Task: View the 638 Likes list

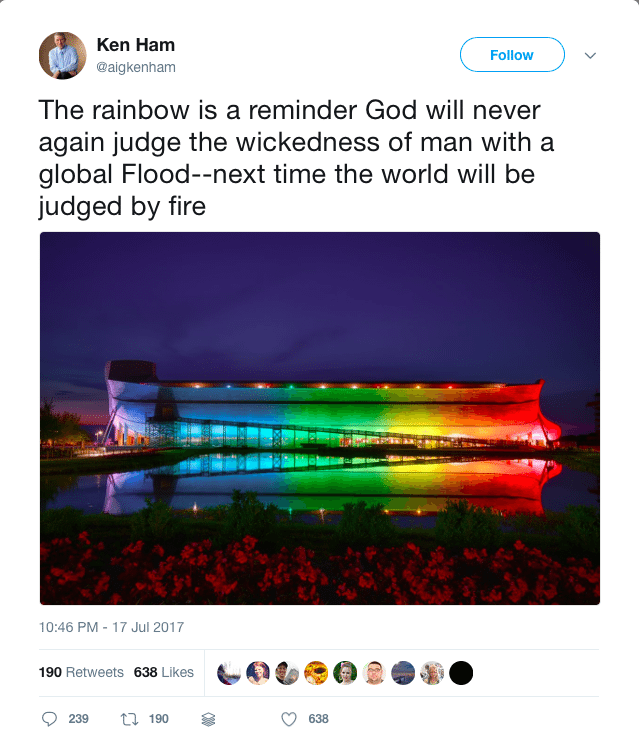Action: pos(164,672)
